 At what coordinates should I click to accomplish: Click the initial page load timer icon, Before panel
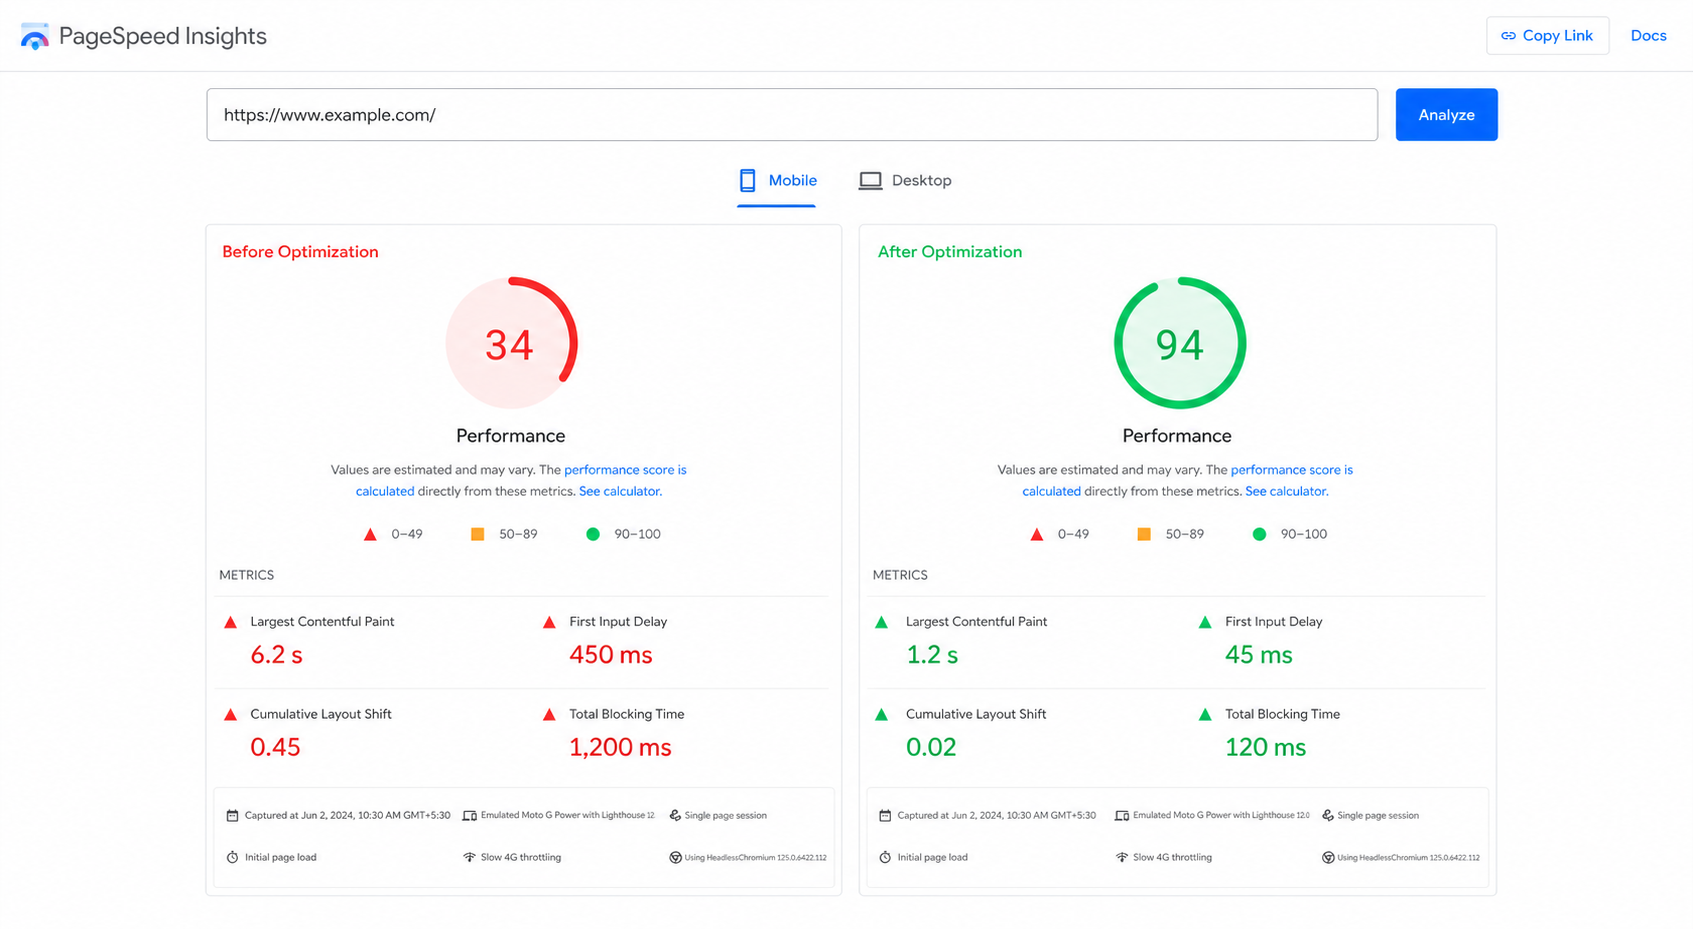(x=232, y=858)
